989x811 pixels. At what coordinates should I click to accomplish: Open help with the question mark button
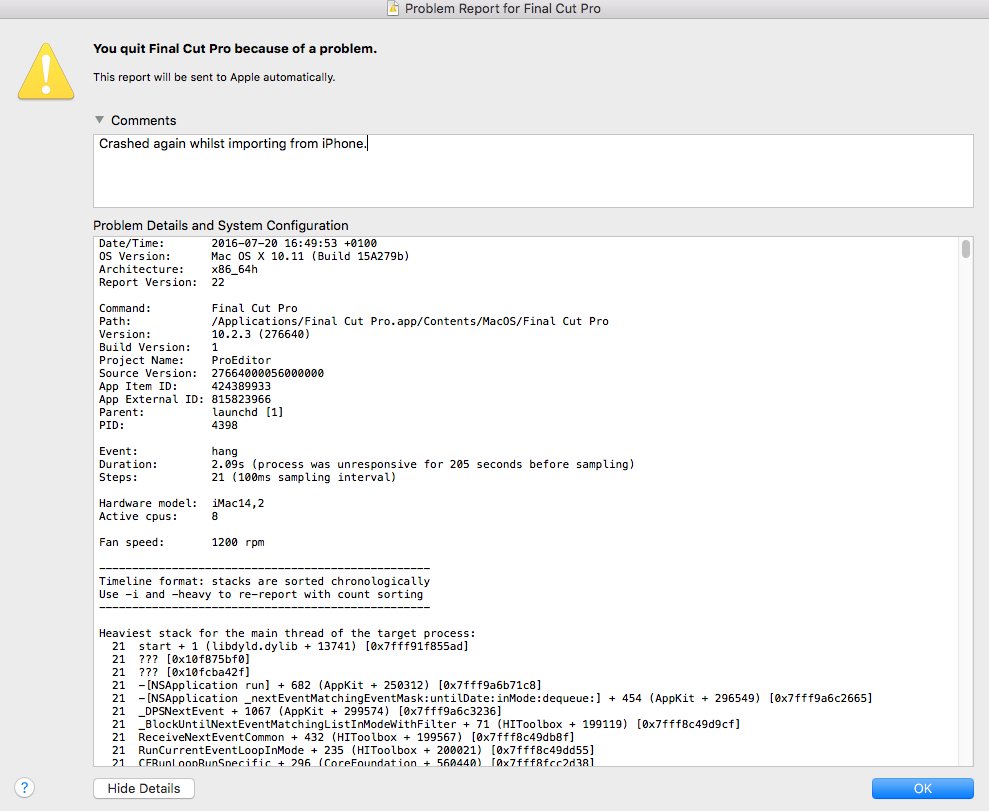(25, 788)
